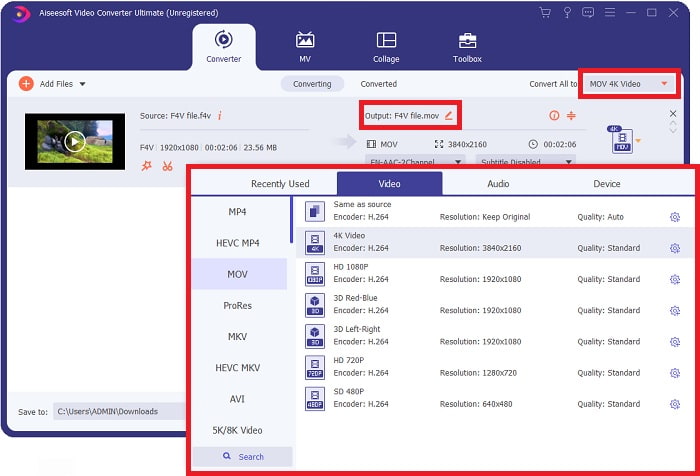The image size is (700, 476).
Task: Open the hamburger menu icon
Action: click(x=609, y=13)
